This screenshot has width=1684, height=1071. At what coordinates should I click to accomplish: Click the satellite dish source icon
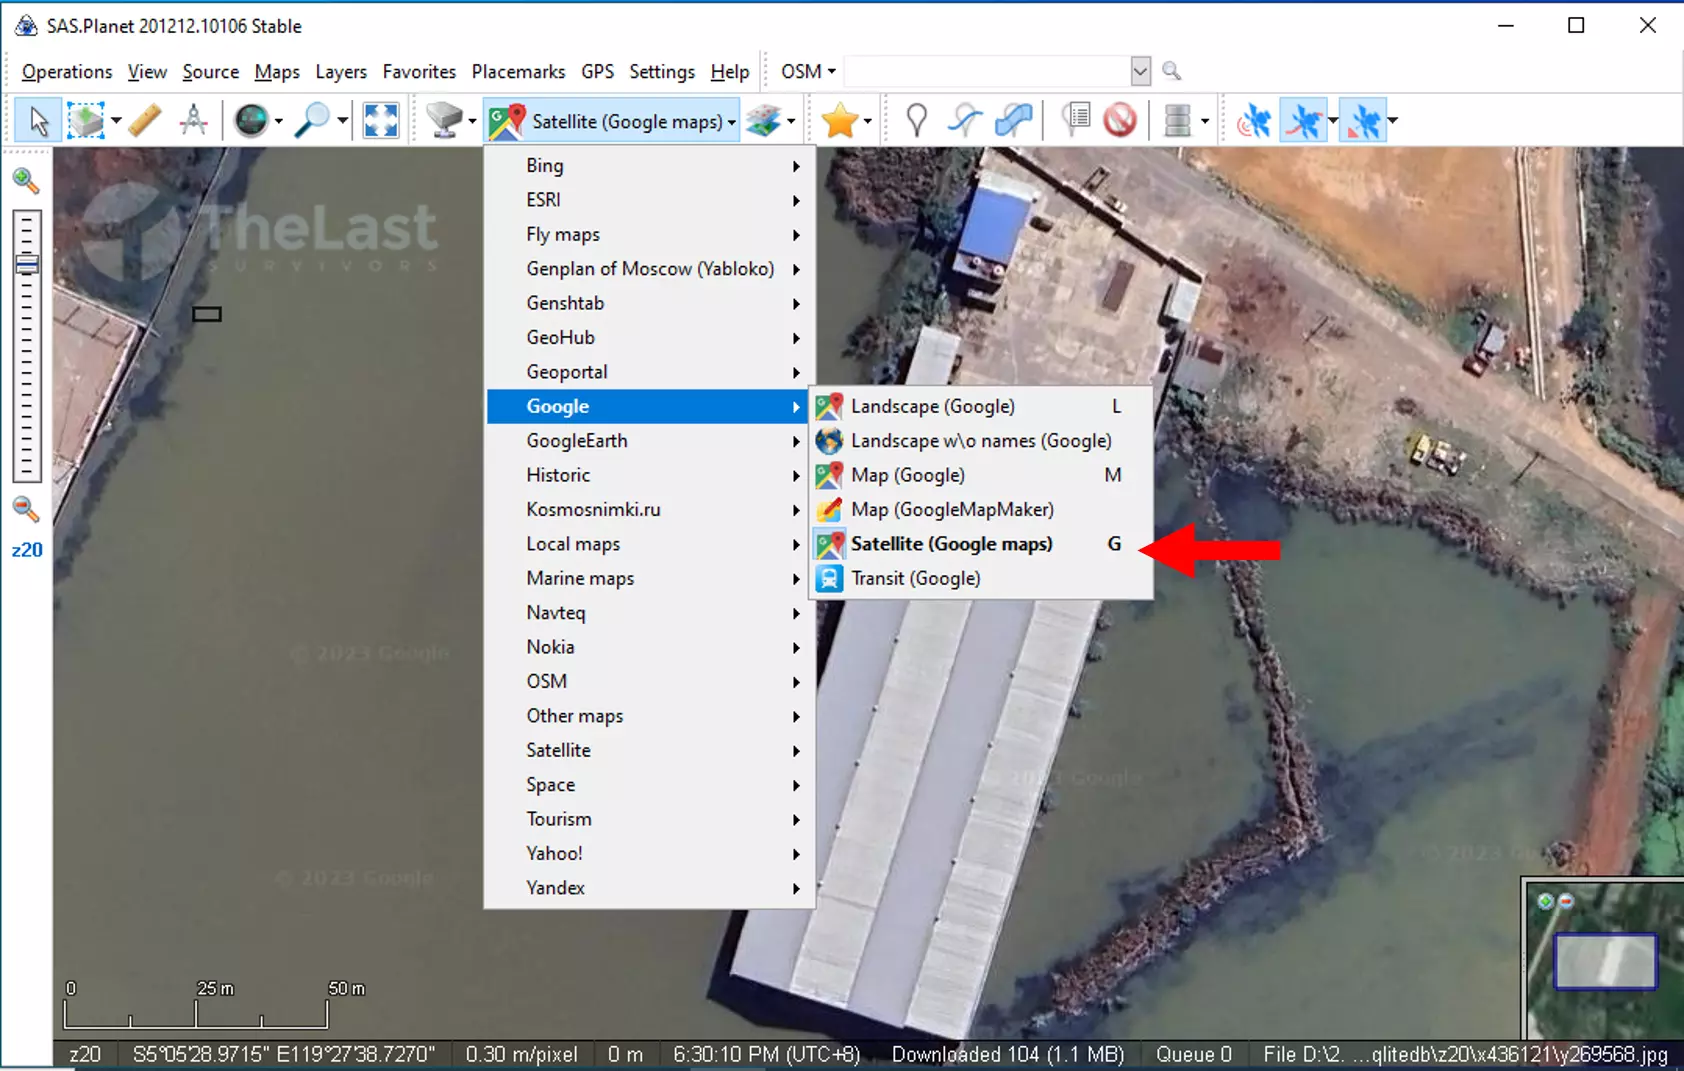[x=443, y=121]
